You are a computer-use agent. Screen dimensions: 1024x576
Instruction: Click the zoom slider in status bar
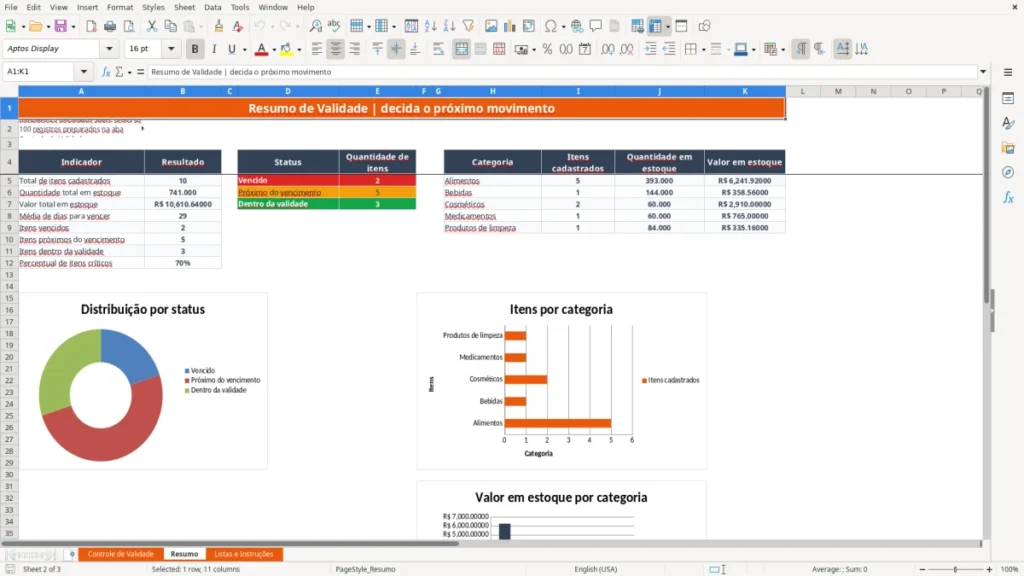[x=955, y=569]
